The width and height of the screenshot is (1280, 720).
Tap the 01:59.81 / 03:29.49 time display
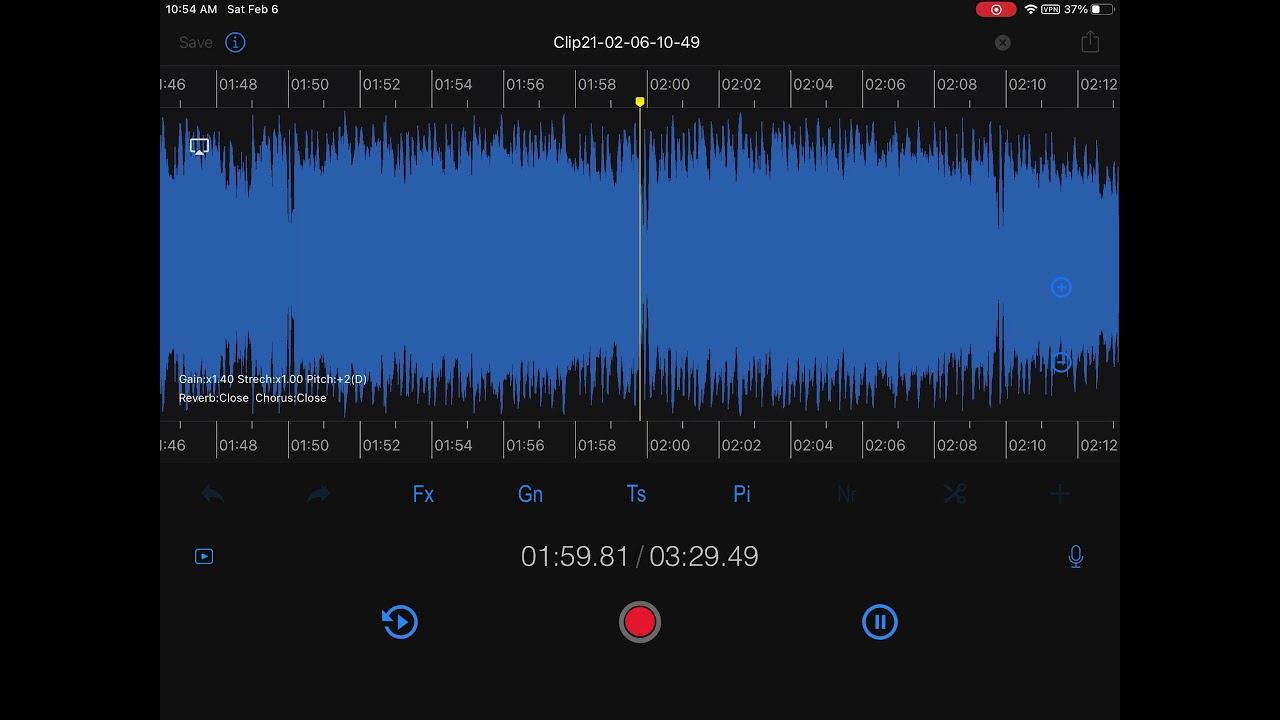640,556
